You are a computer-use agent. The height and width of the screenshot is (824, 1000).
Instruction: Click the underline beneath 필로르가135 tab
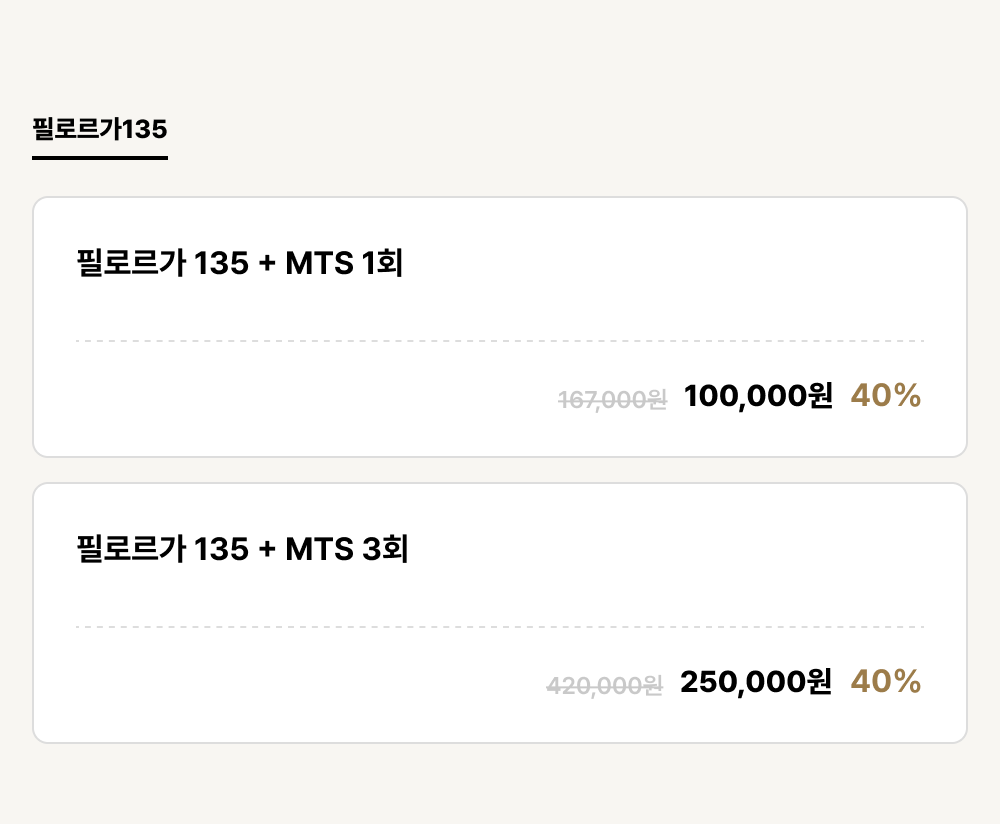point(100,158)
